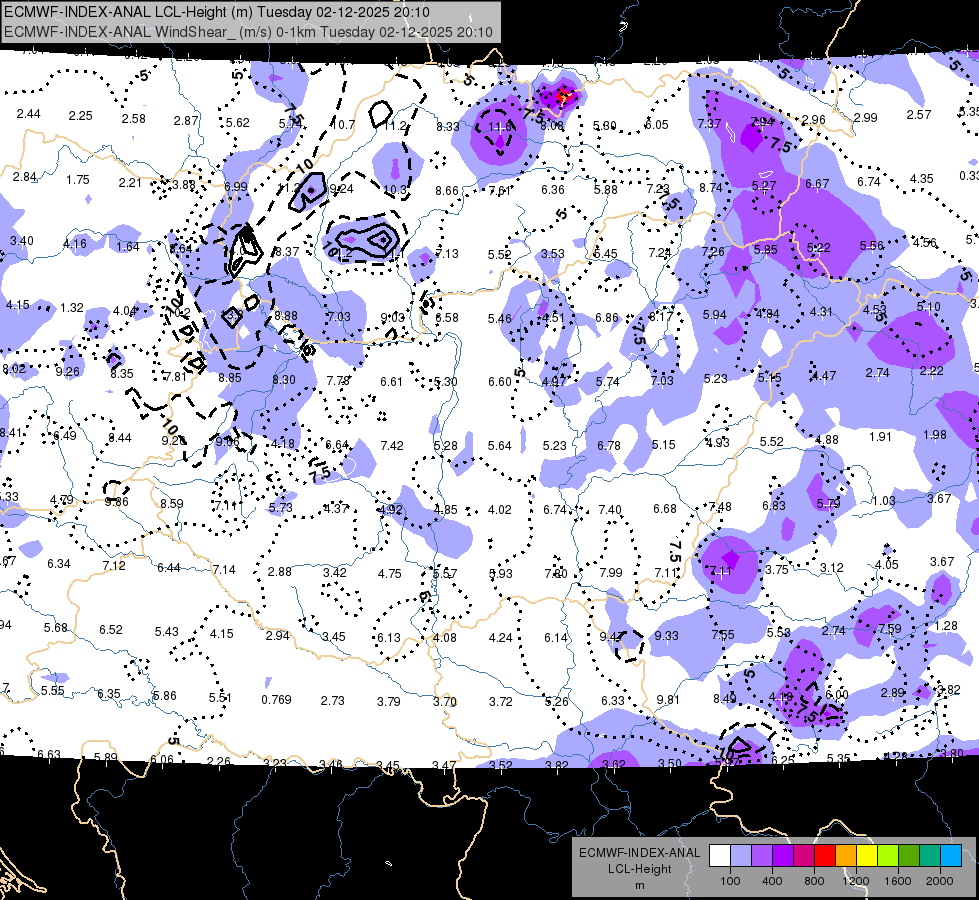979x900 pixels.
Task: Click the dark green legend swatch
Action: pyautogui.click(x=909, y=856)
